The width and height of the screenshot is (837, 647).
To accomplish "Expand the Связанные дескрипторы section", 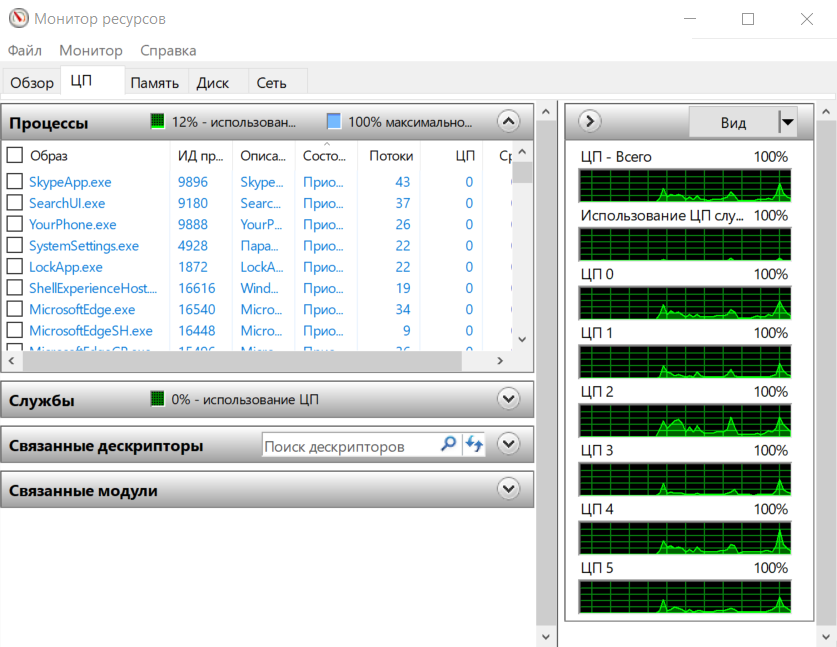I will pyautogui.click(x=508, y=444).
